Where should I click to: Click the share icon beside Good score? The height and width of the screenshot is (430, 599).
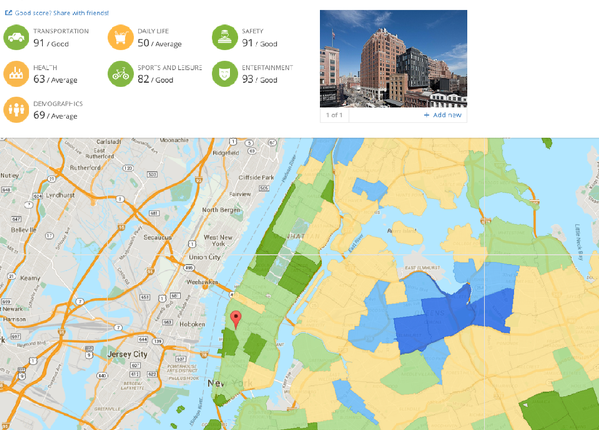point(8,13)
